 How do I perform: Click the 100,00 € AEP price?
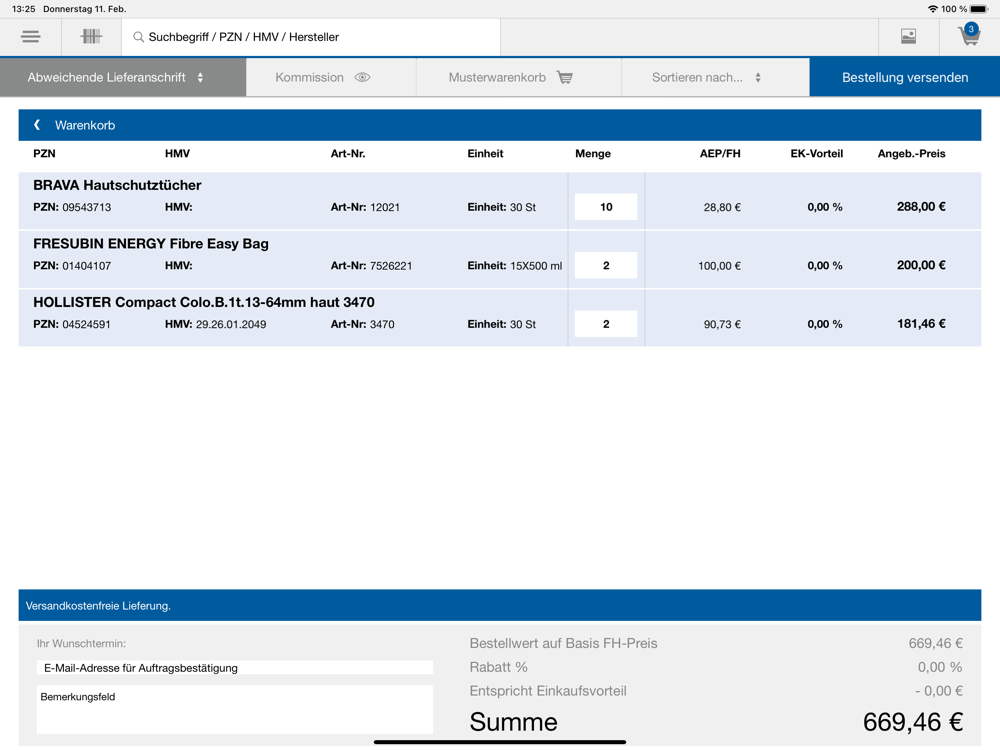719,266
